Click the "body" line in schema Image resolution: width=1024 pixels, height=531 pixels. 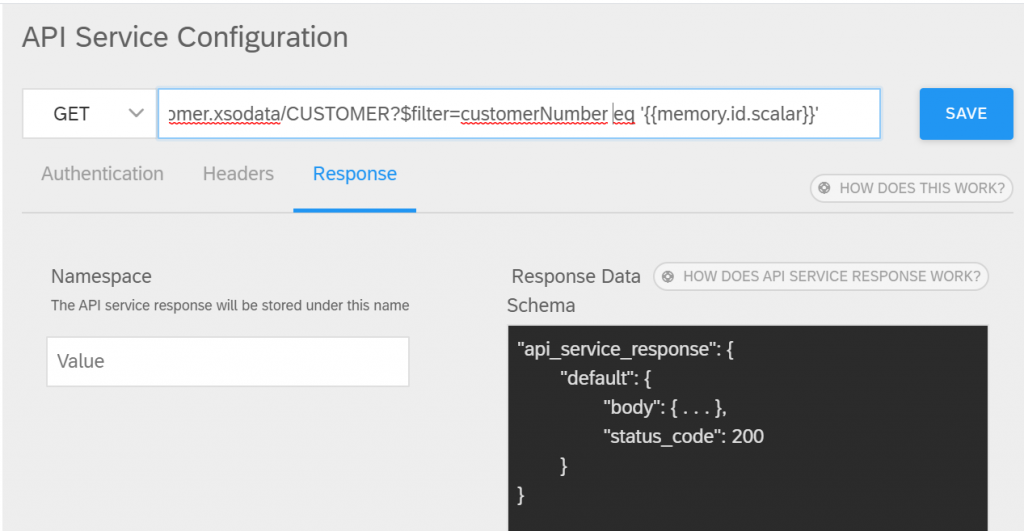(x=665, y=407)
